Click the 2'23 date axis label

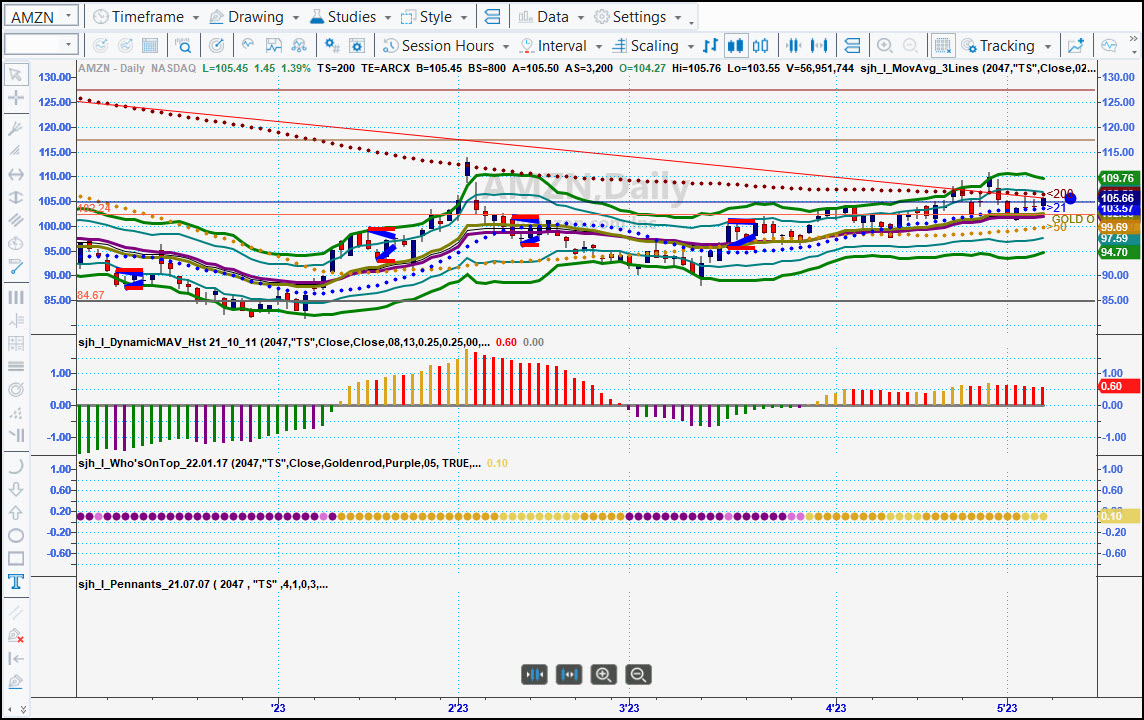(x=458, y=708)
